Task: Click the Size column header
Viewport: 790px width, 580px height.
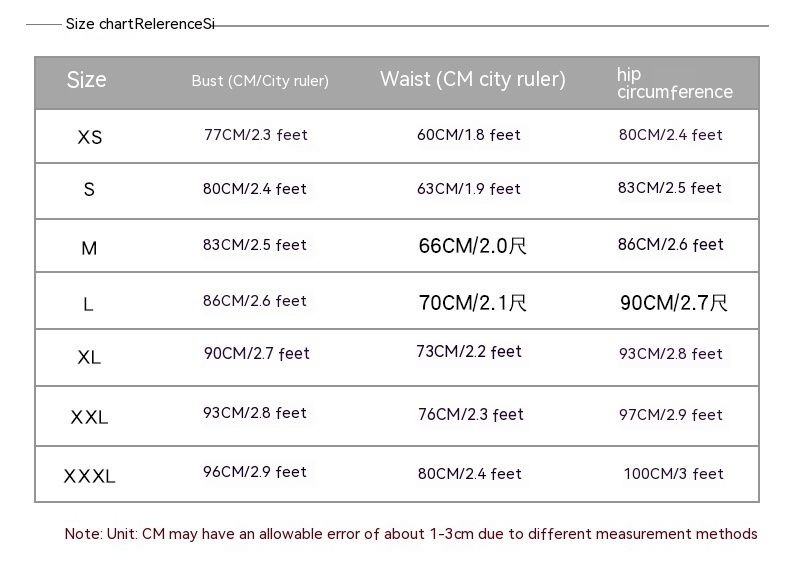Action: pyautogui.click(x=86, y=80)
